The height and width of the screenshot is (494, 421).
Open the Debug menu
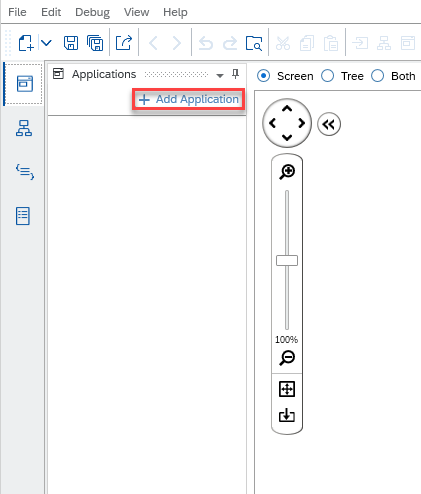pos(92,12)
